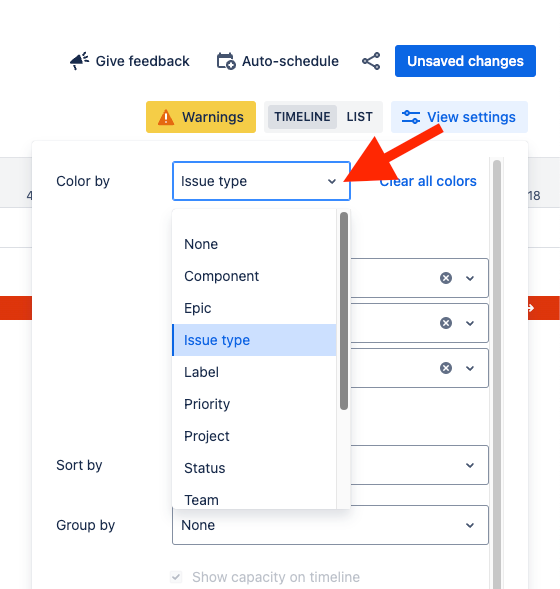
Task: Switch to LIST view
Action: tap(359, 117)
